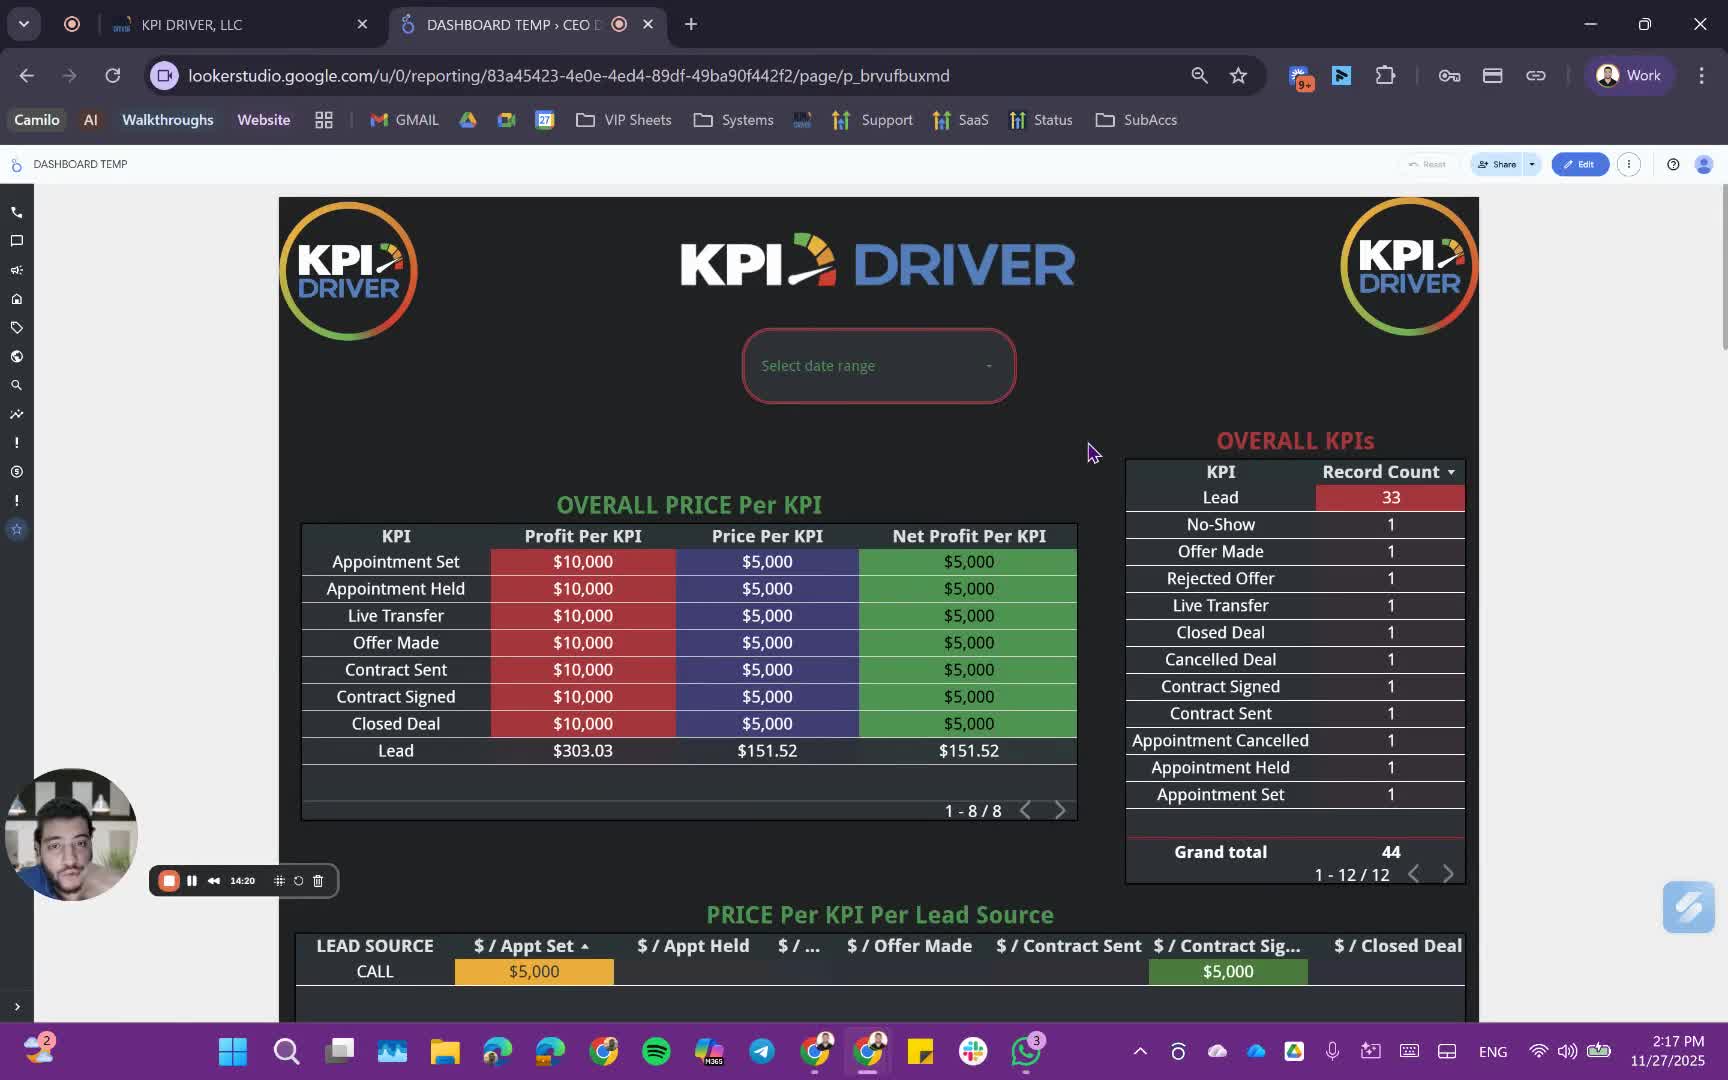Image resolution: width=1728 pixels, height=1080 pixels.
Task: Open the Looker Studio account avatar
Action: coord(1704,164)
